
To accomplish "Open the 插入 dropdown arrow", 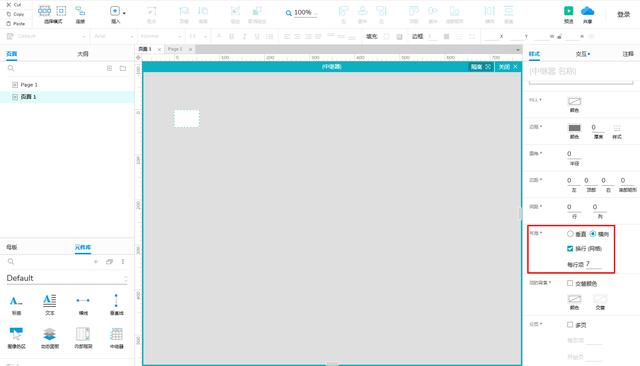I will (x=124, y=13).
